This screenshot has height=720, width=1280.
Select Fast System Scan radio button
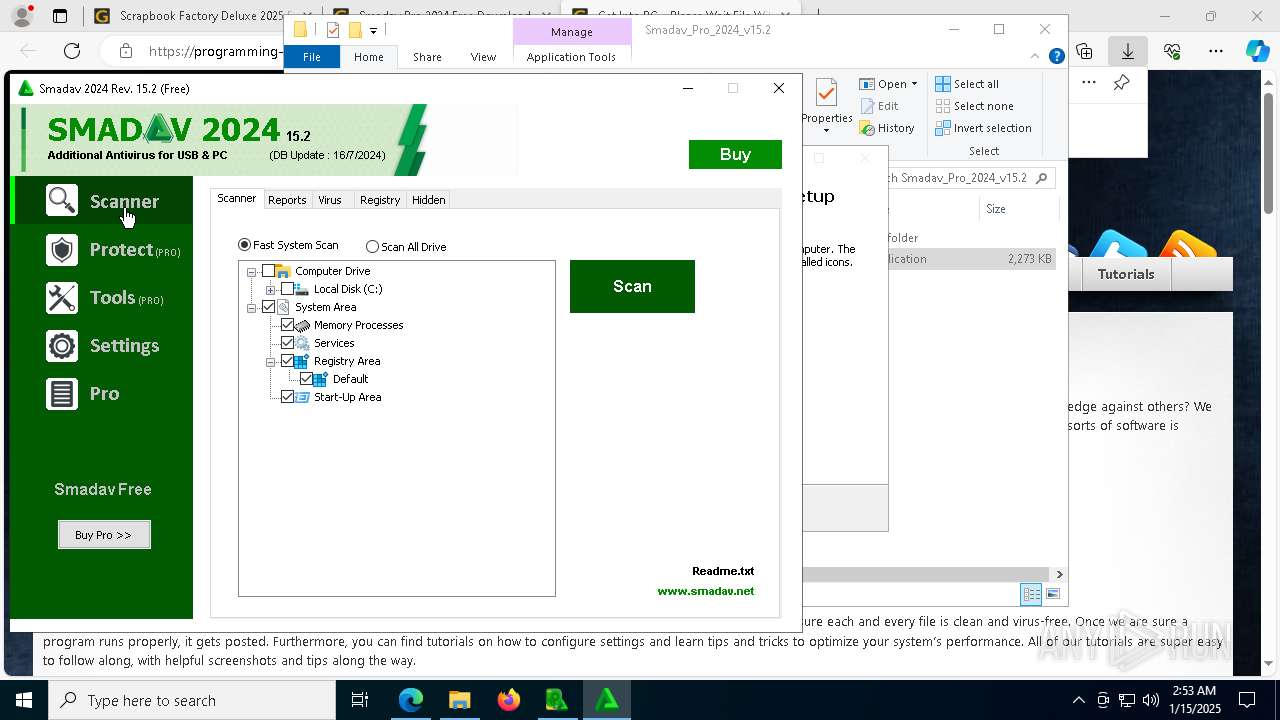(x=244, y=245)
